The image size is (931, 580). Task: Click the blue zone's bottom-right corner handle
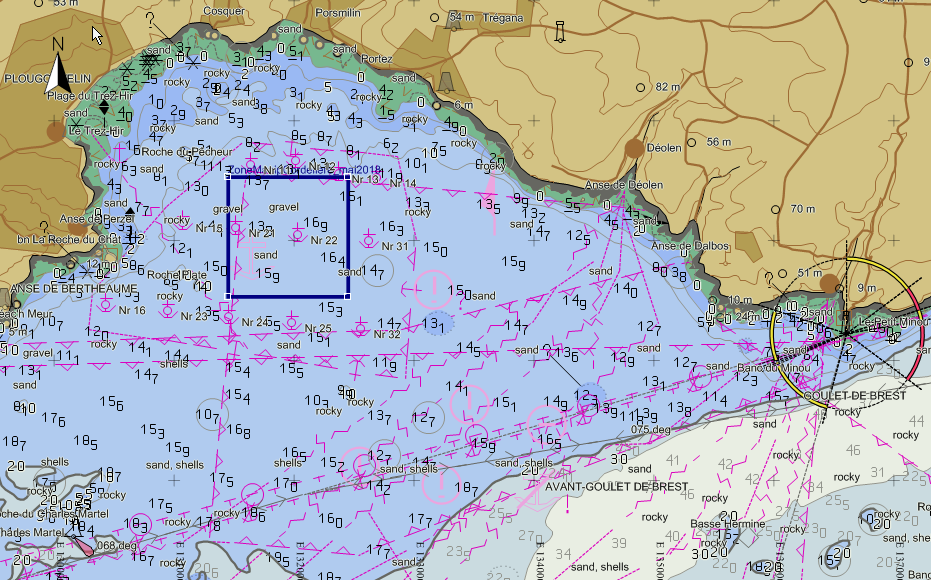pos(348,295)
